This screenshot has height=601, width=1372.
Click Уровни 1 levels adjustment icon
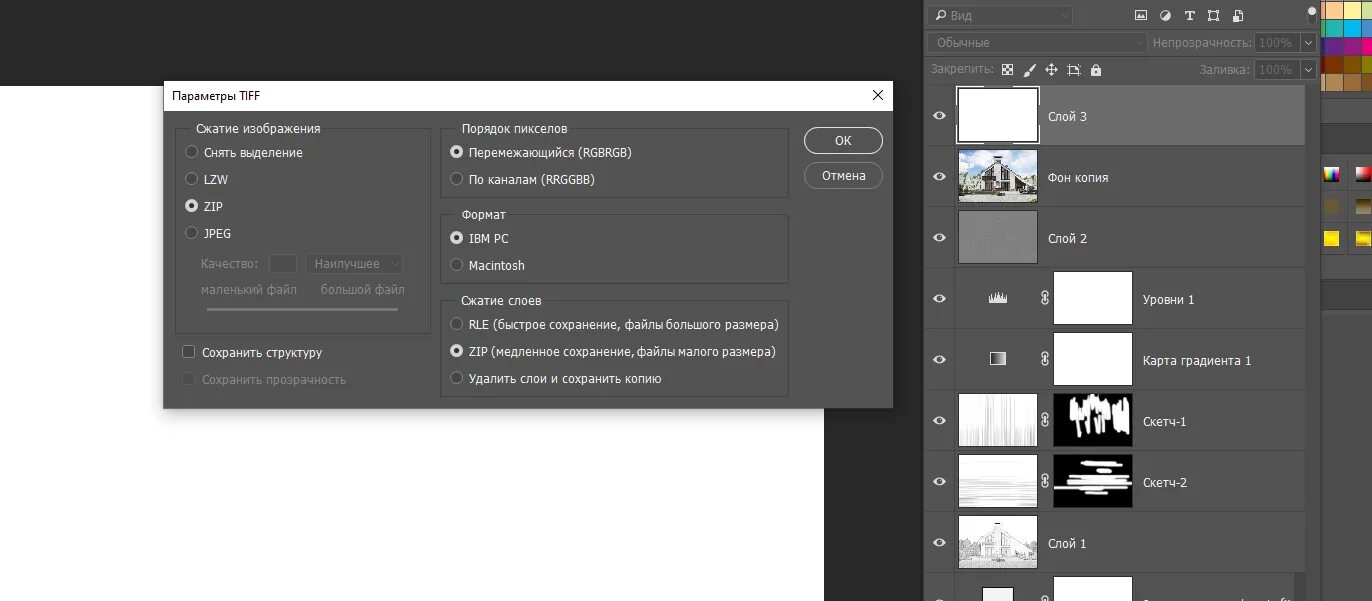997,298
